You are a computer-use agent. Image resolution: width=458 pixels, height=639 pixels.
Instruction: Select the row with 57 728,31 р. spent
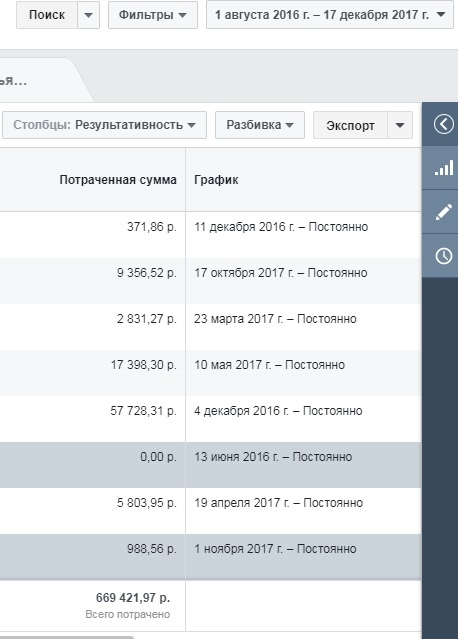point(211,419)
